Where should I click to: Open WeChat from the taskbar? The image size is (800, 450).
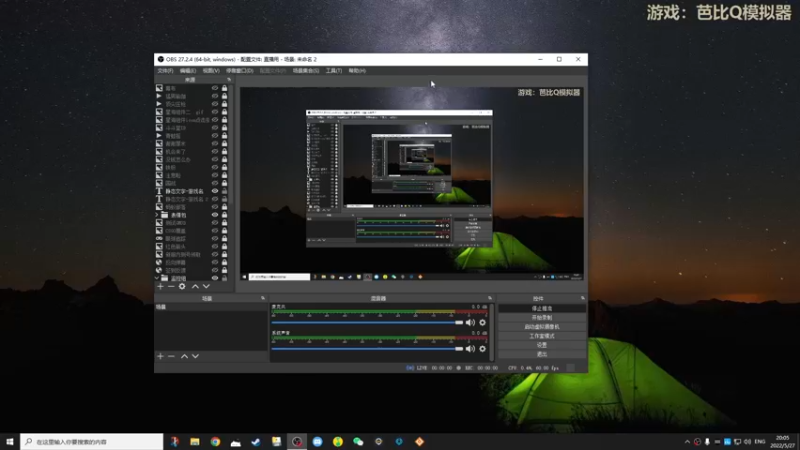tap(358, 442)
